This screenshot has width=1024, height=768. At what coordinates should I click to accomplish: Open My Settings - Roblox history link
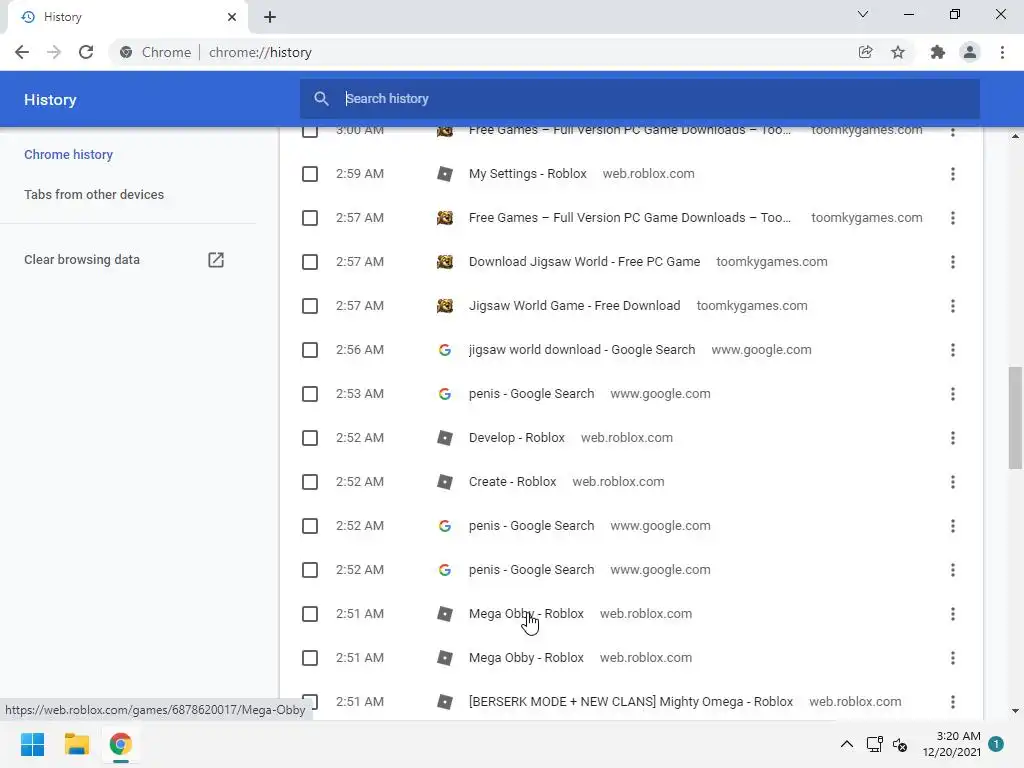(x=528, y=174)
